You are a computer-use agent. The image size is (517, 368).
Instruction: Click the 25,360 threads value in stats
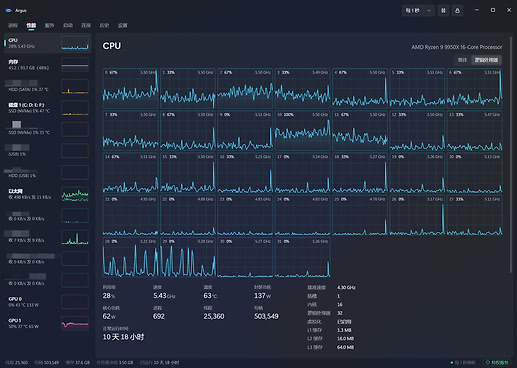click(x=214, y=316)
